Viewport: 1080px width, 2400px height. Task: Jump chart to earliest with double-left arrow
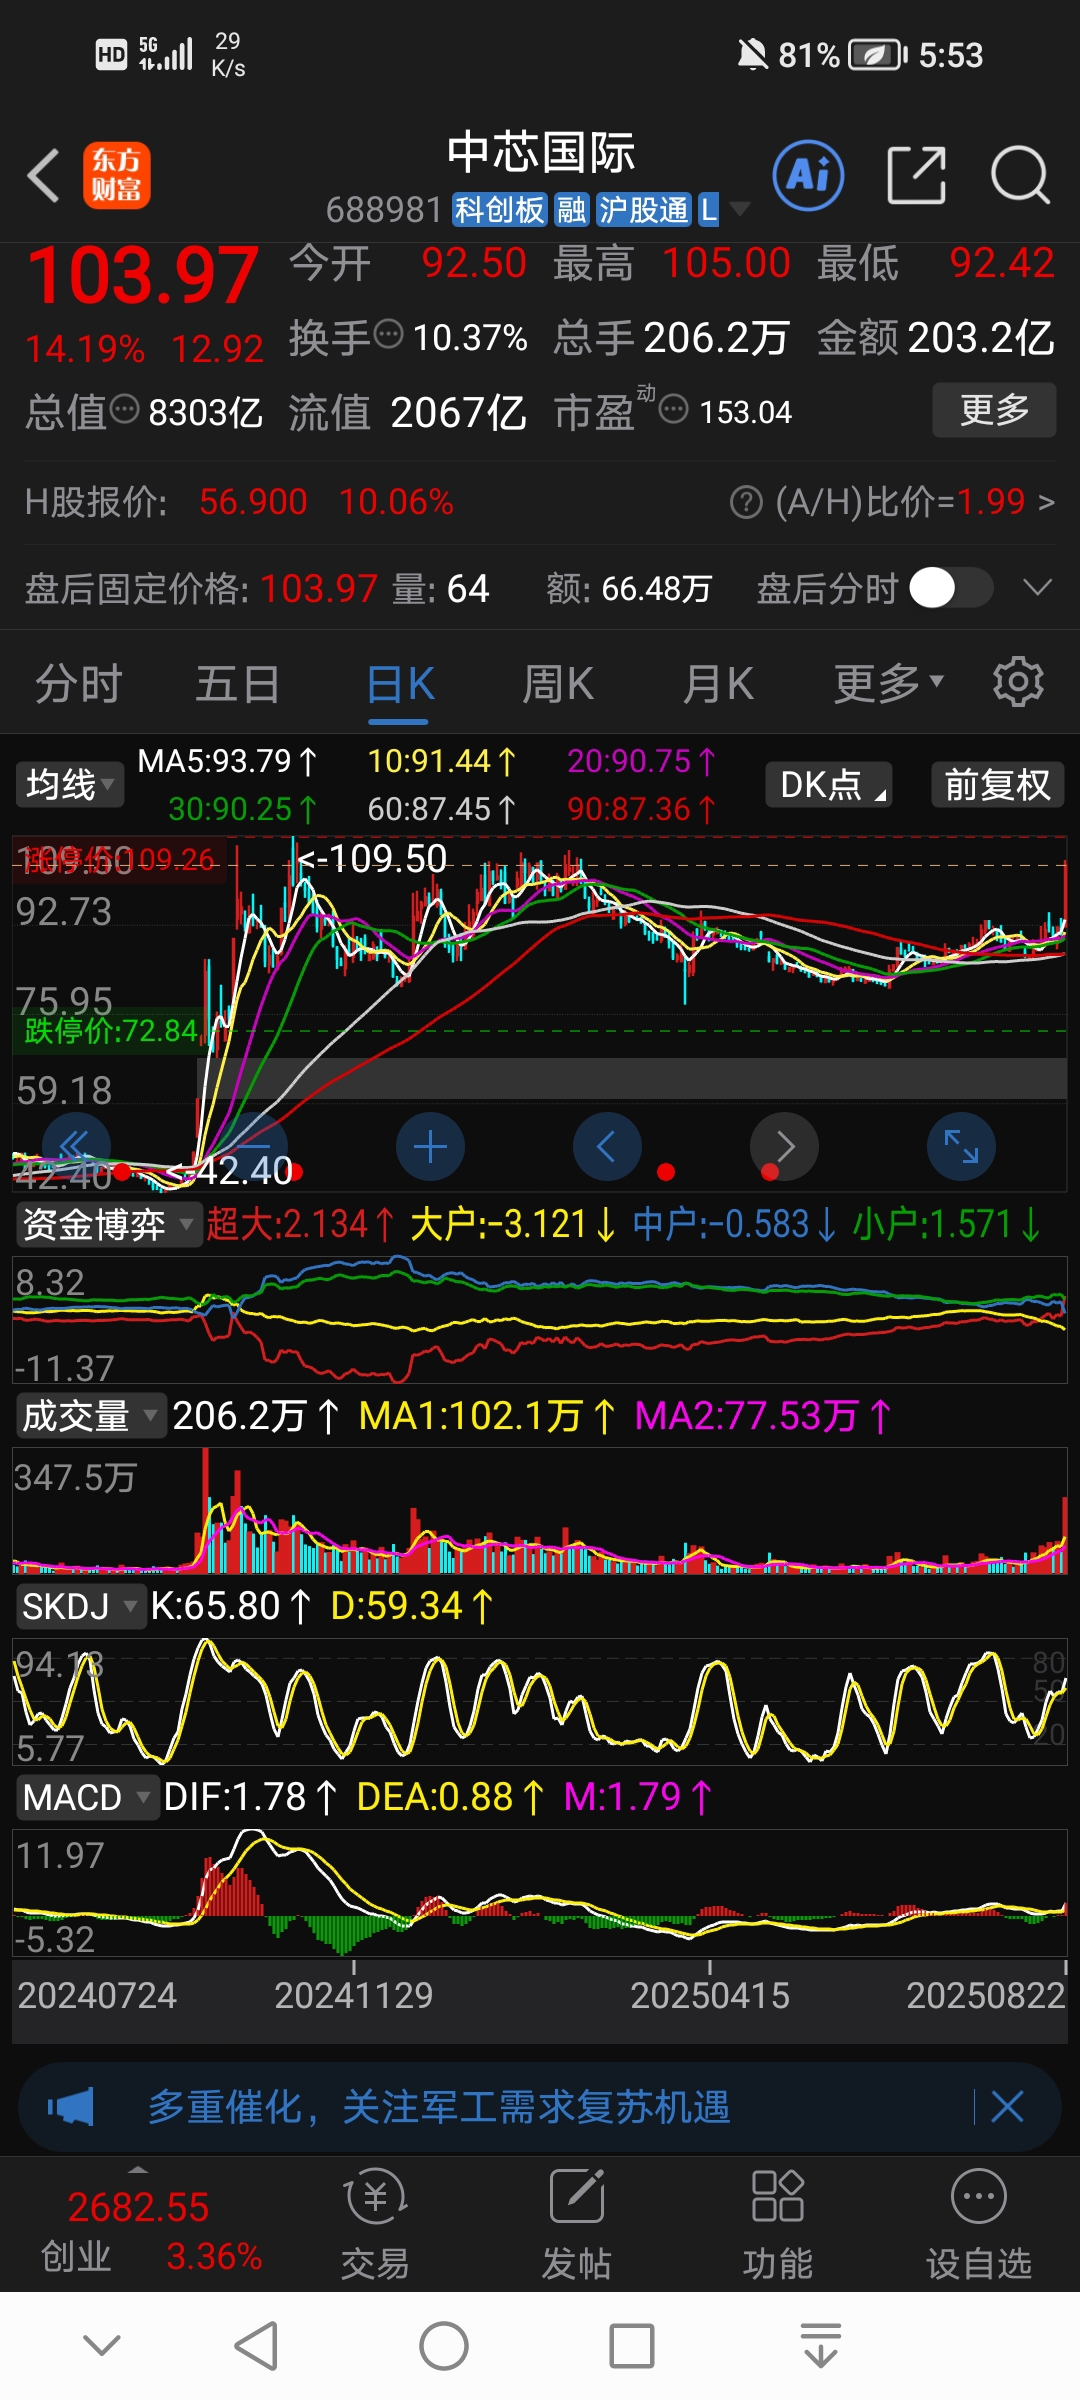coord(76,1146)
